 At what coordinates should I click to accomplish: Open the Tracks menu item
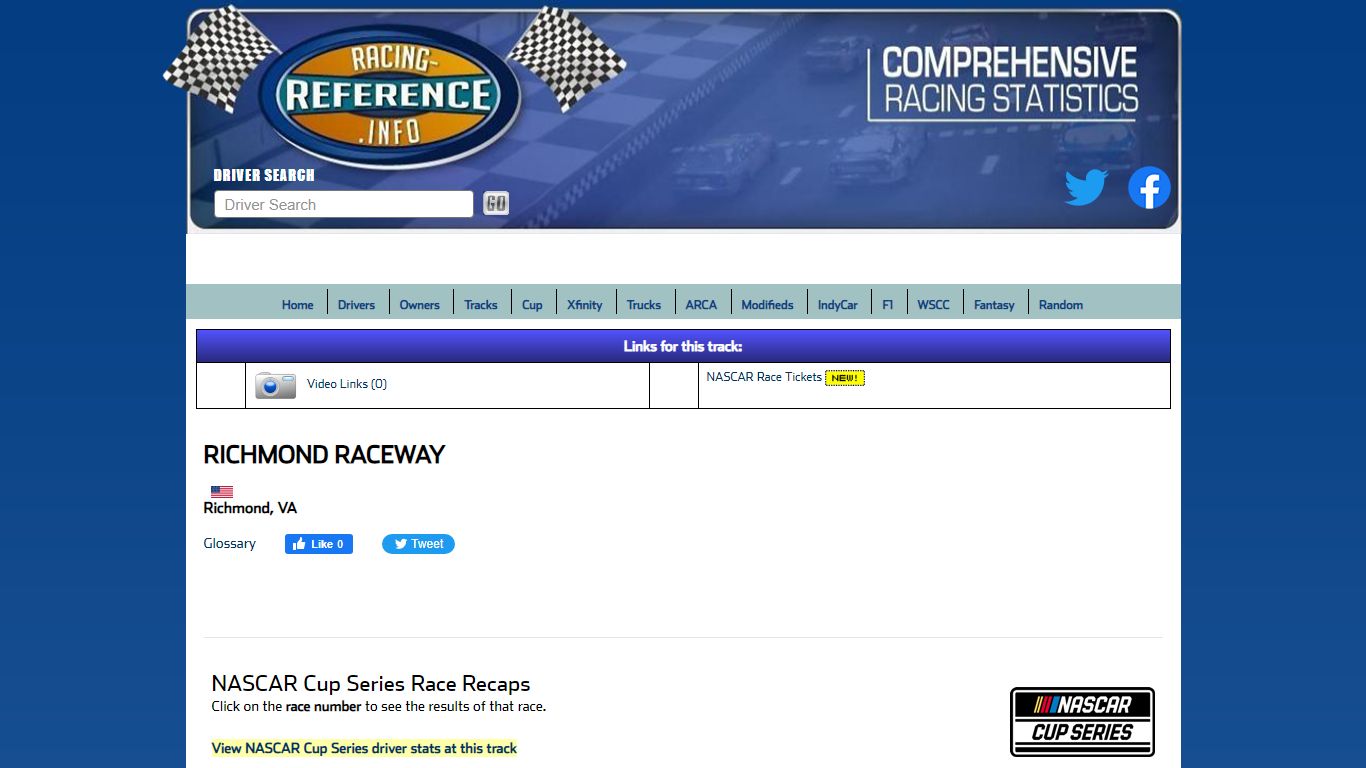tap(480, 305)
